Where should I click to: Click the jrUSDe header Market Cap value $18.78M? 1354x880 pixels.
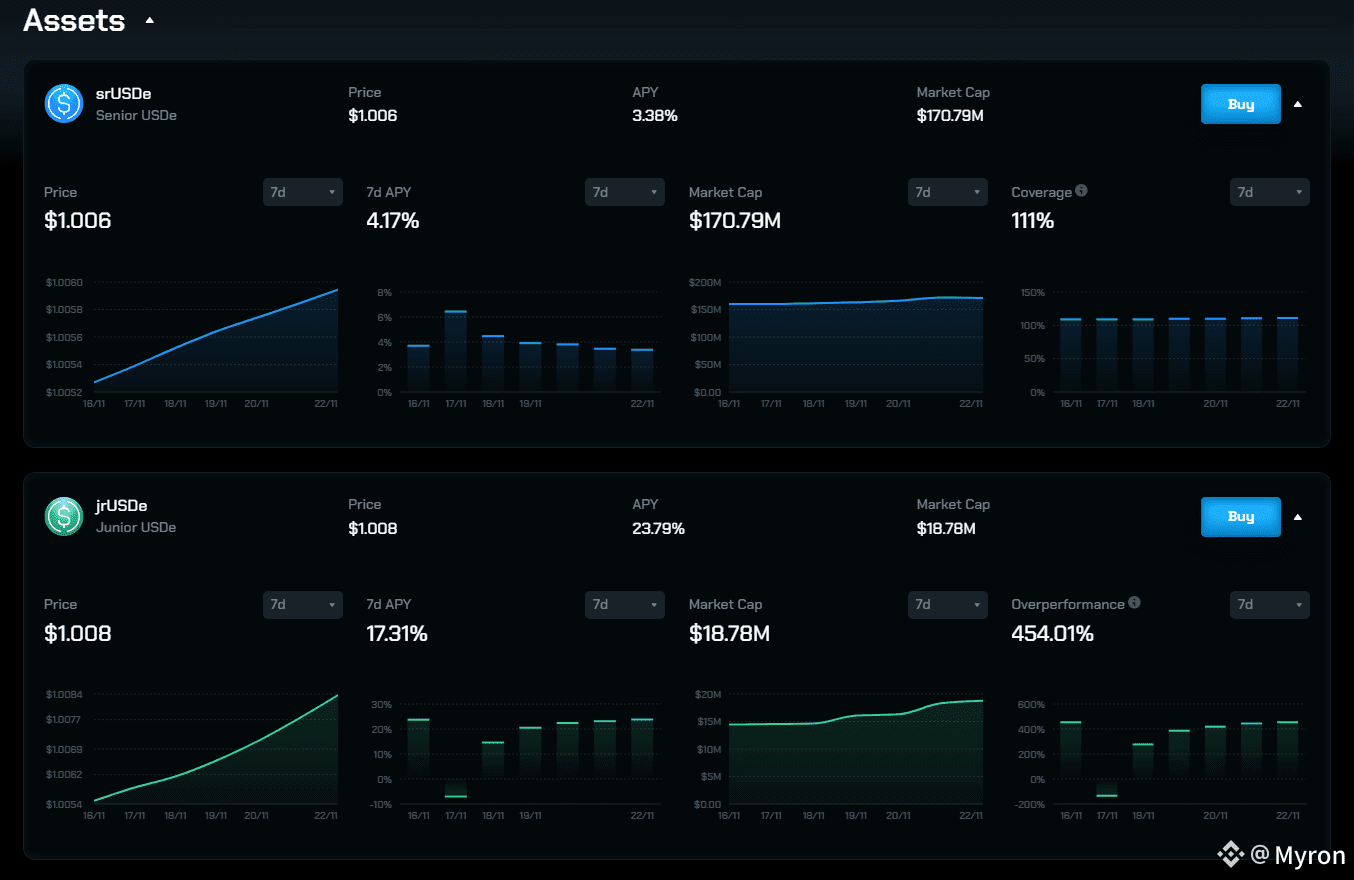[x=946, y=528]
